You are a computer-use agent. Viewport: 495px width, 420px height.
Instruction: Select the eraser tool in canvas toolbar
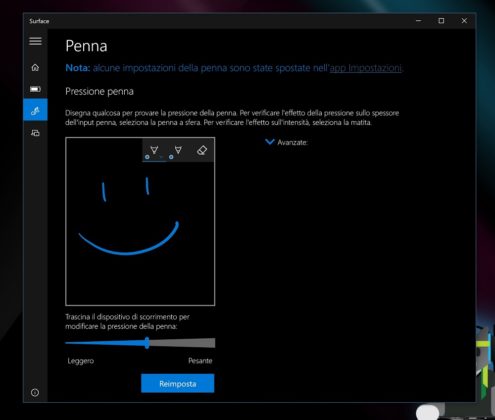pyautogui.click(x=202, y=150)
